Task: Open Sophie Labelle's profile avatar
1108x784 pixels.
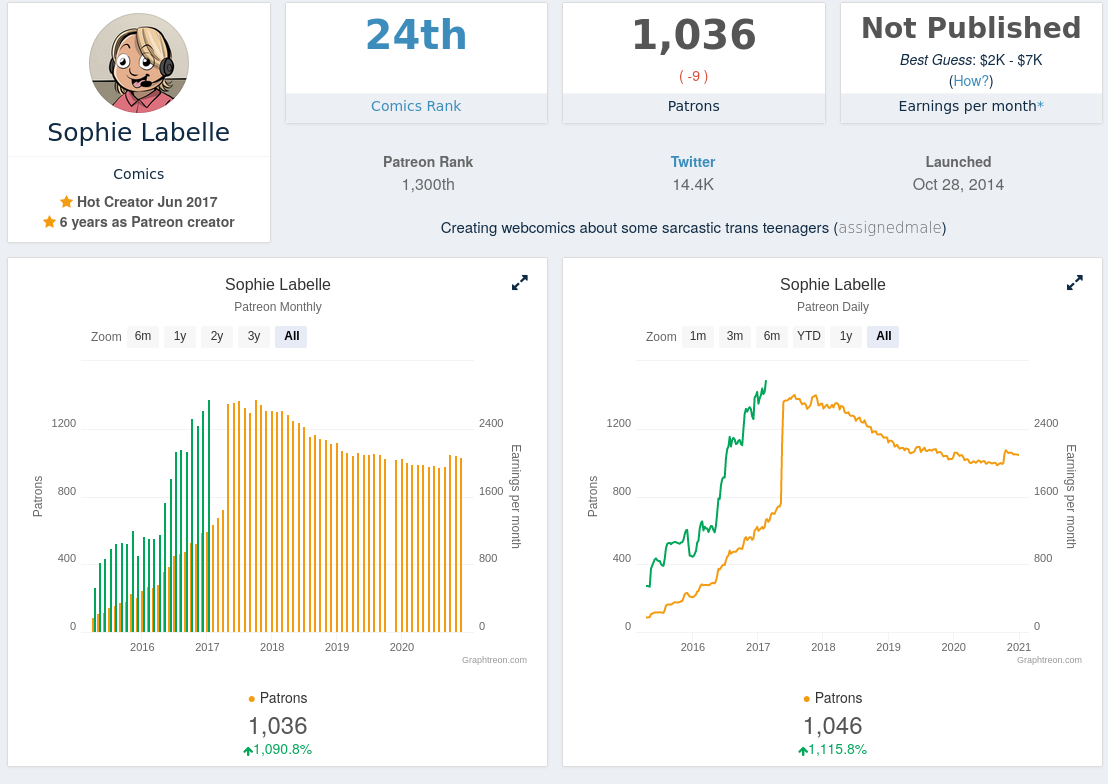Action: 138,63
